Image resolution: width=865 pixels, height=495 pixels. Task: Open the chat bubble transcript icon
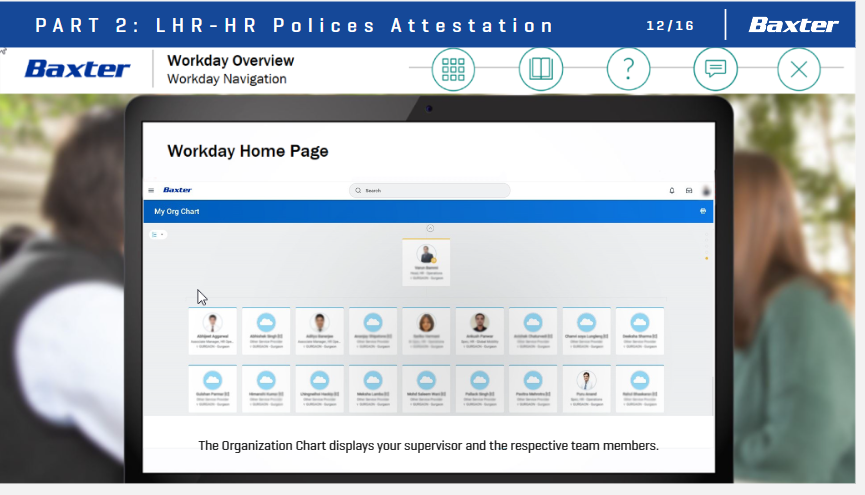tap(716, 69)
